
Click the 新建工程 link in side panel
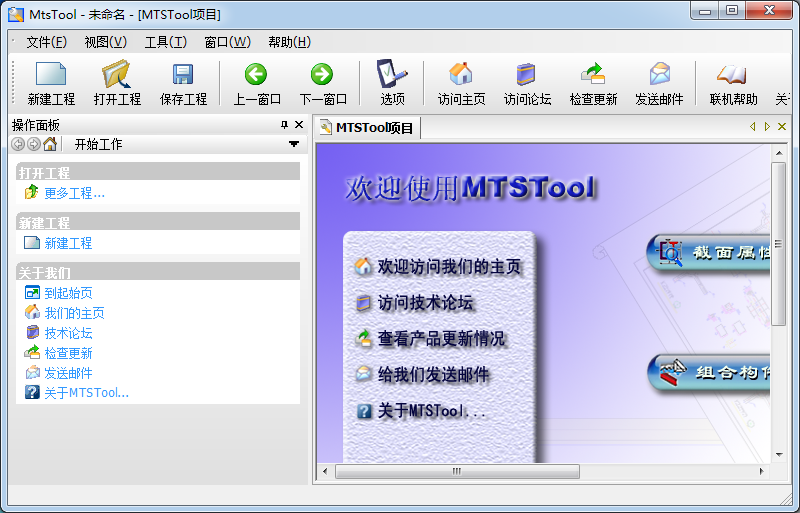(x=68, y=243)
